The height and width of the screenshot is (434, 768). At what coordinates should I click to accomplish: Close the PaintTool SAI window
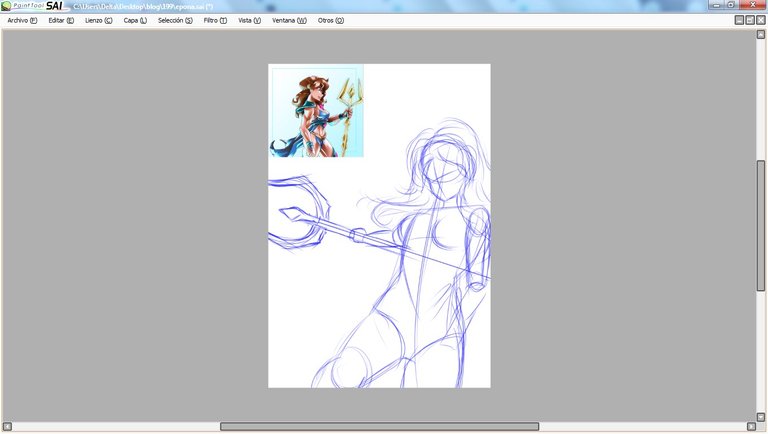coord(752,5)
